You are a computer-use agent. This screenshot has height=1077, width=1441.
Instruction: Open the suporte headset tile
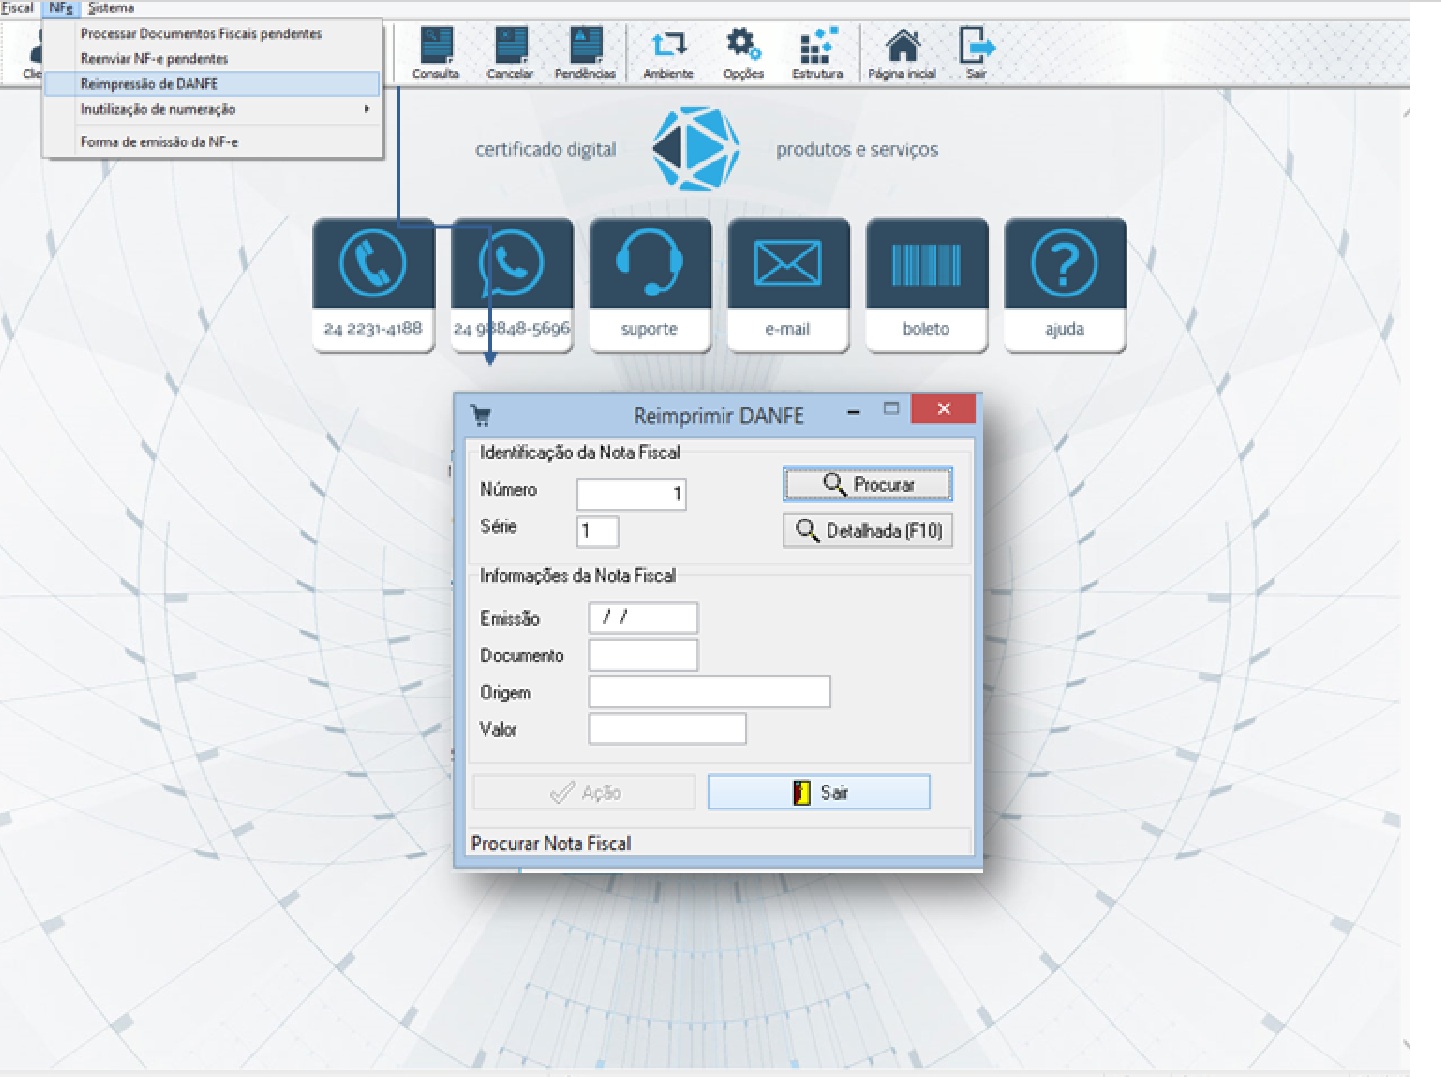(x=650, y=285)
